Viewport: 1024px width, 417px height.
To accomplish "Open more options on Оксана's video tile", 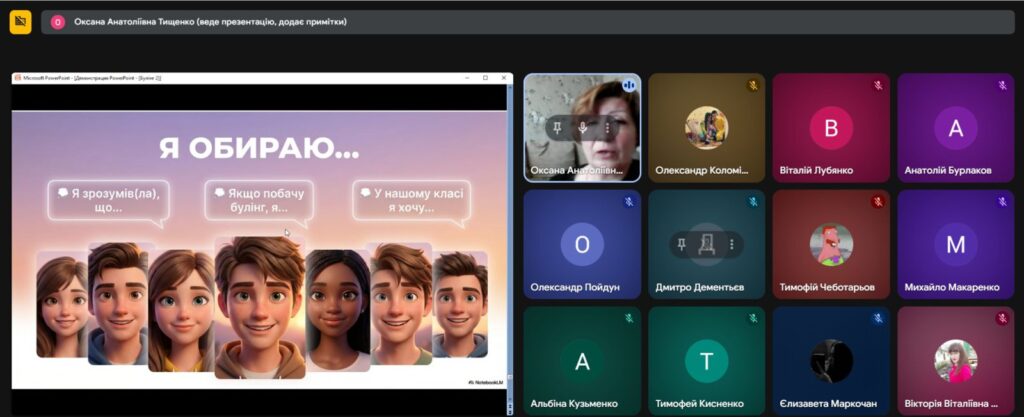I will tap(607, 128).
